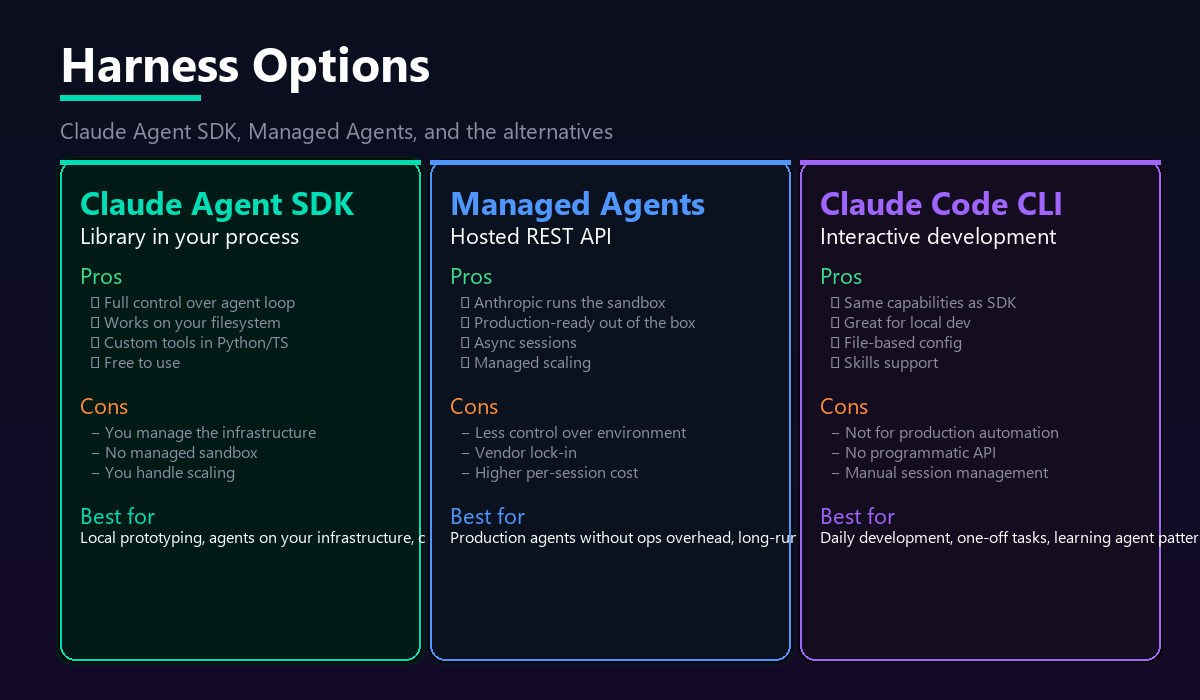Select 'Daily development, one-off tasks' line
1200x700 pixels.
click(x=1009, y=539)
